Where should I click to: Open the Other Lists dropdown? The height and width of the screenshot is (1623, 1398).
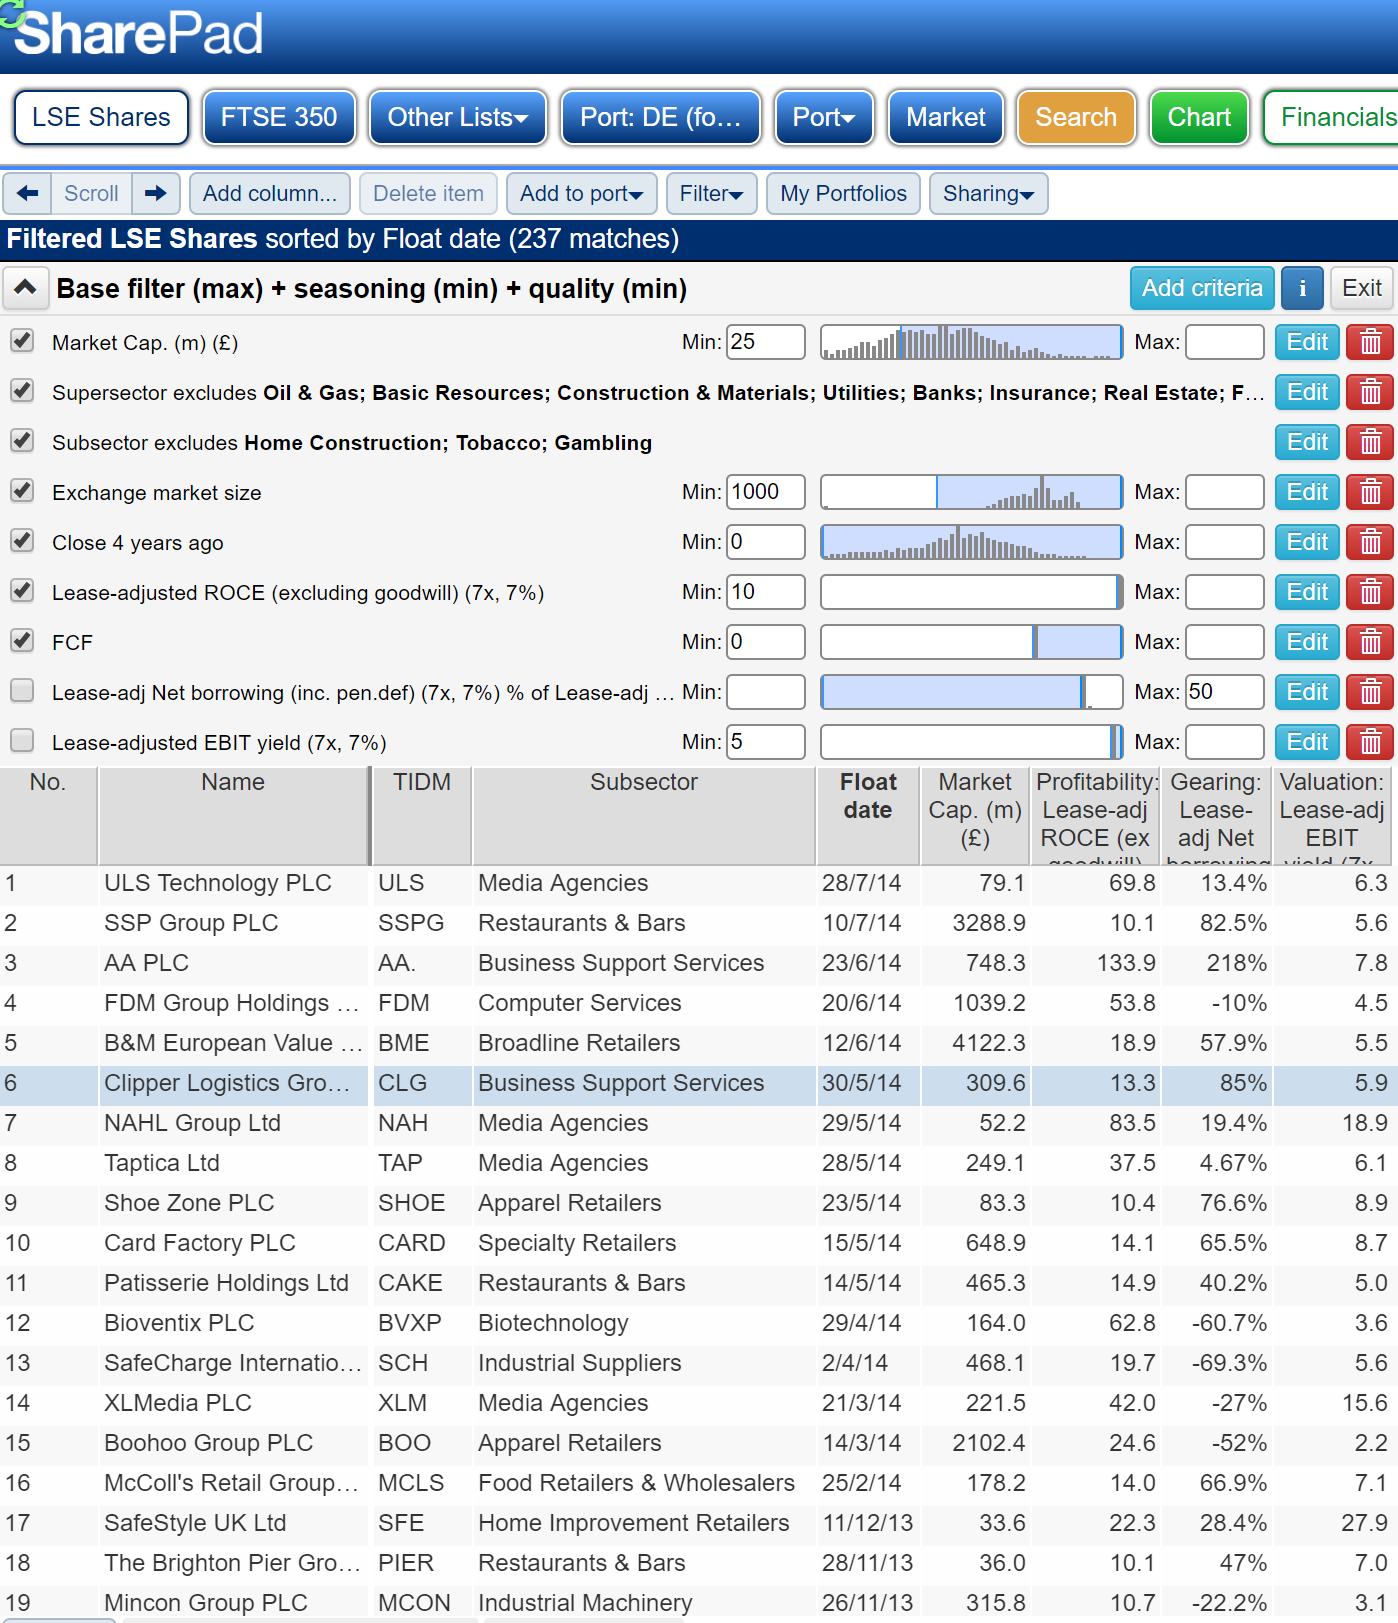[458, 117]
